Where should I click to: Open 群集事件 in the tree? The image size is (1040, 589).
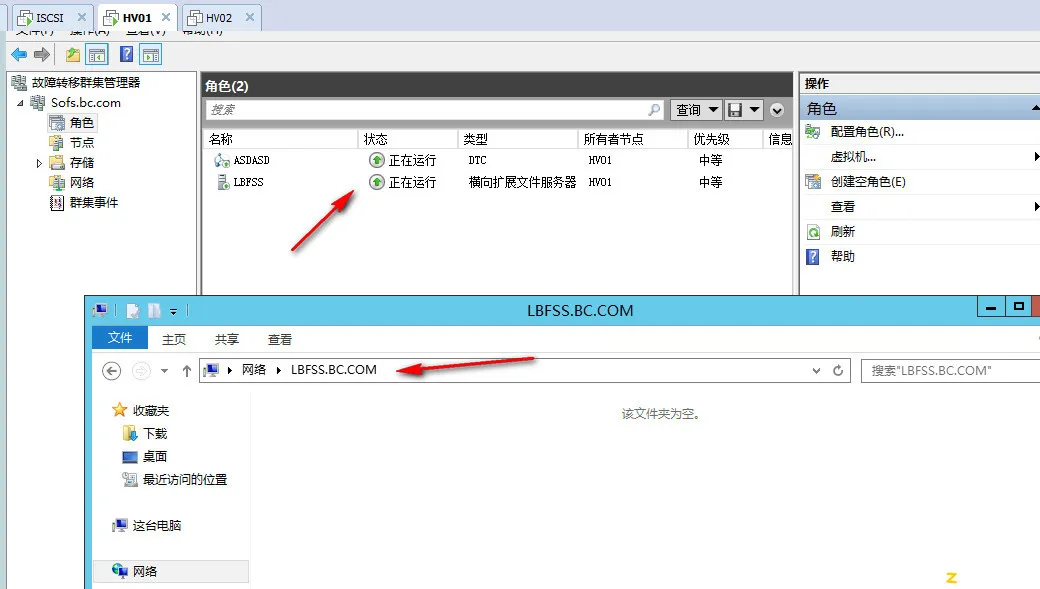point(94,202)
